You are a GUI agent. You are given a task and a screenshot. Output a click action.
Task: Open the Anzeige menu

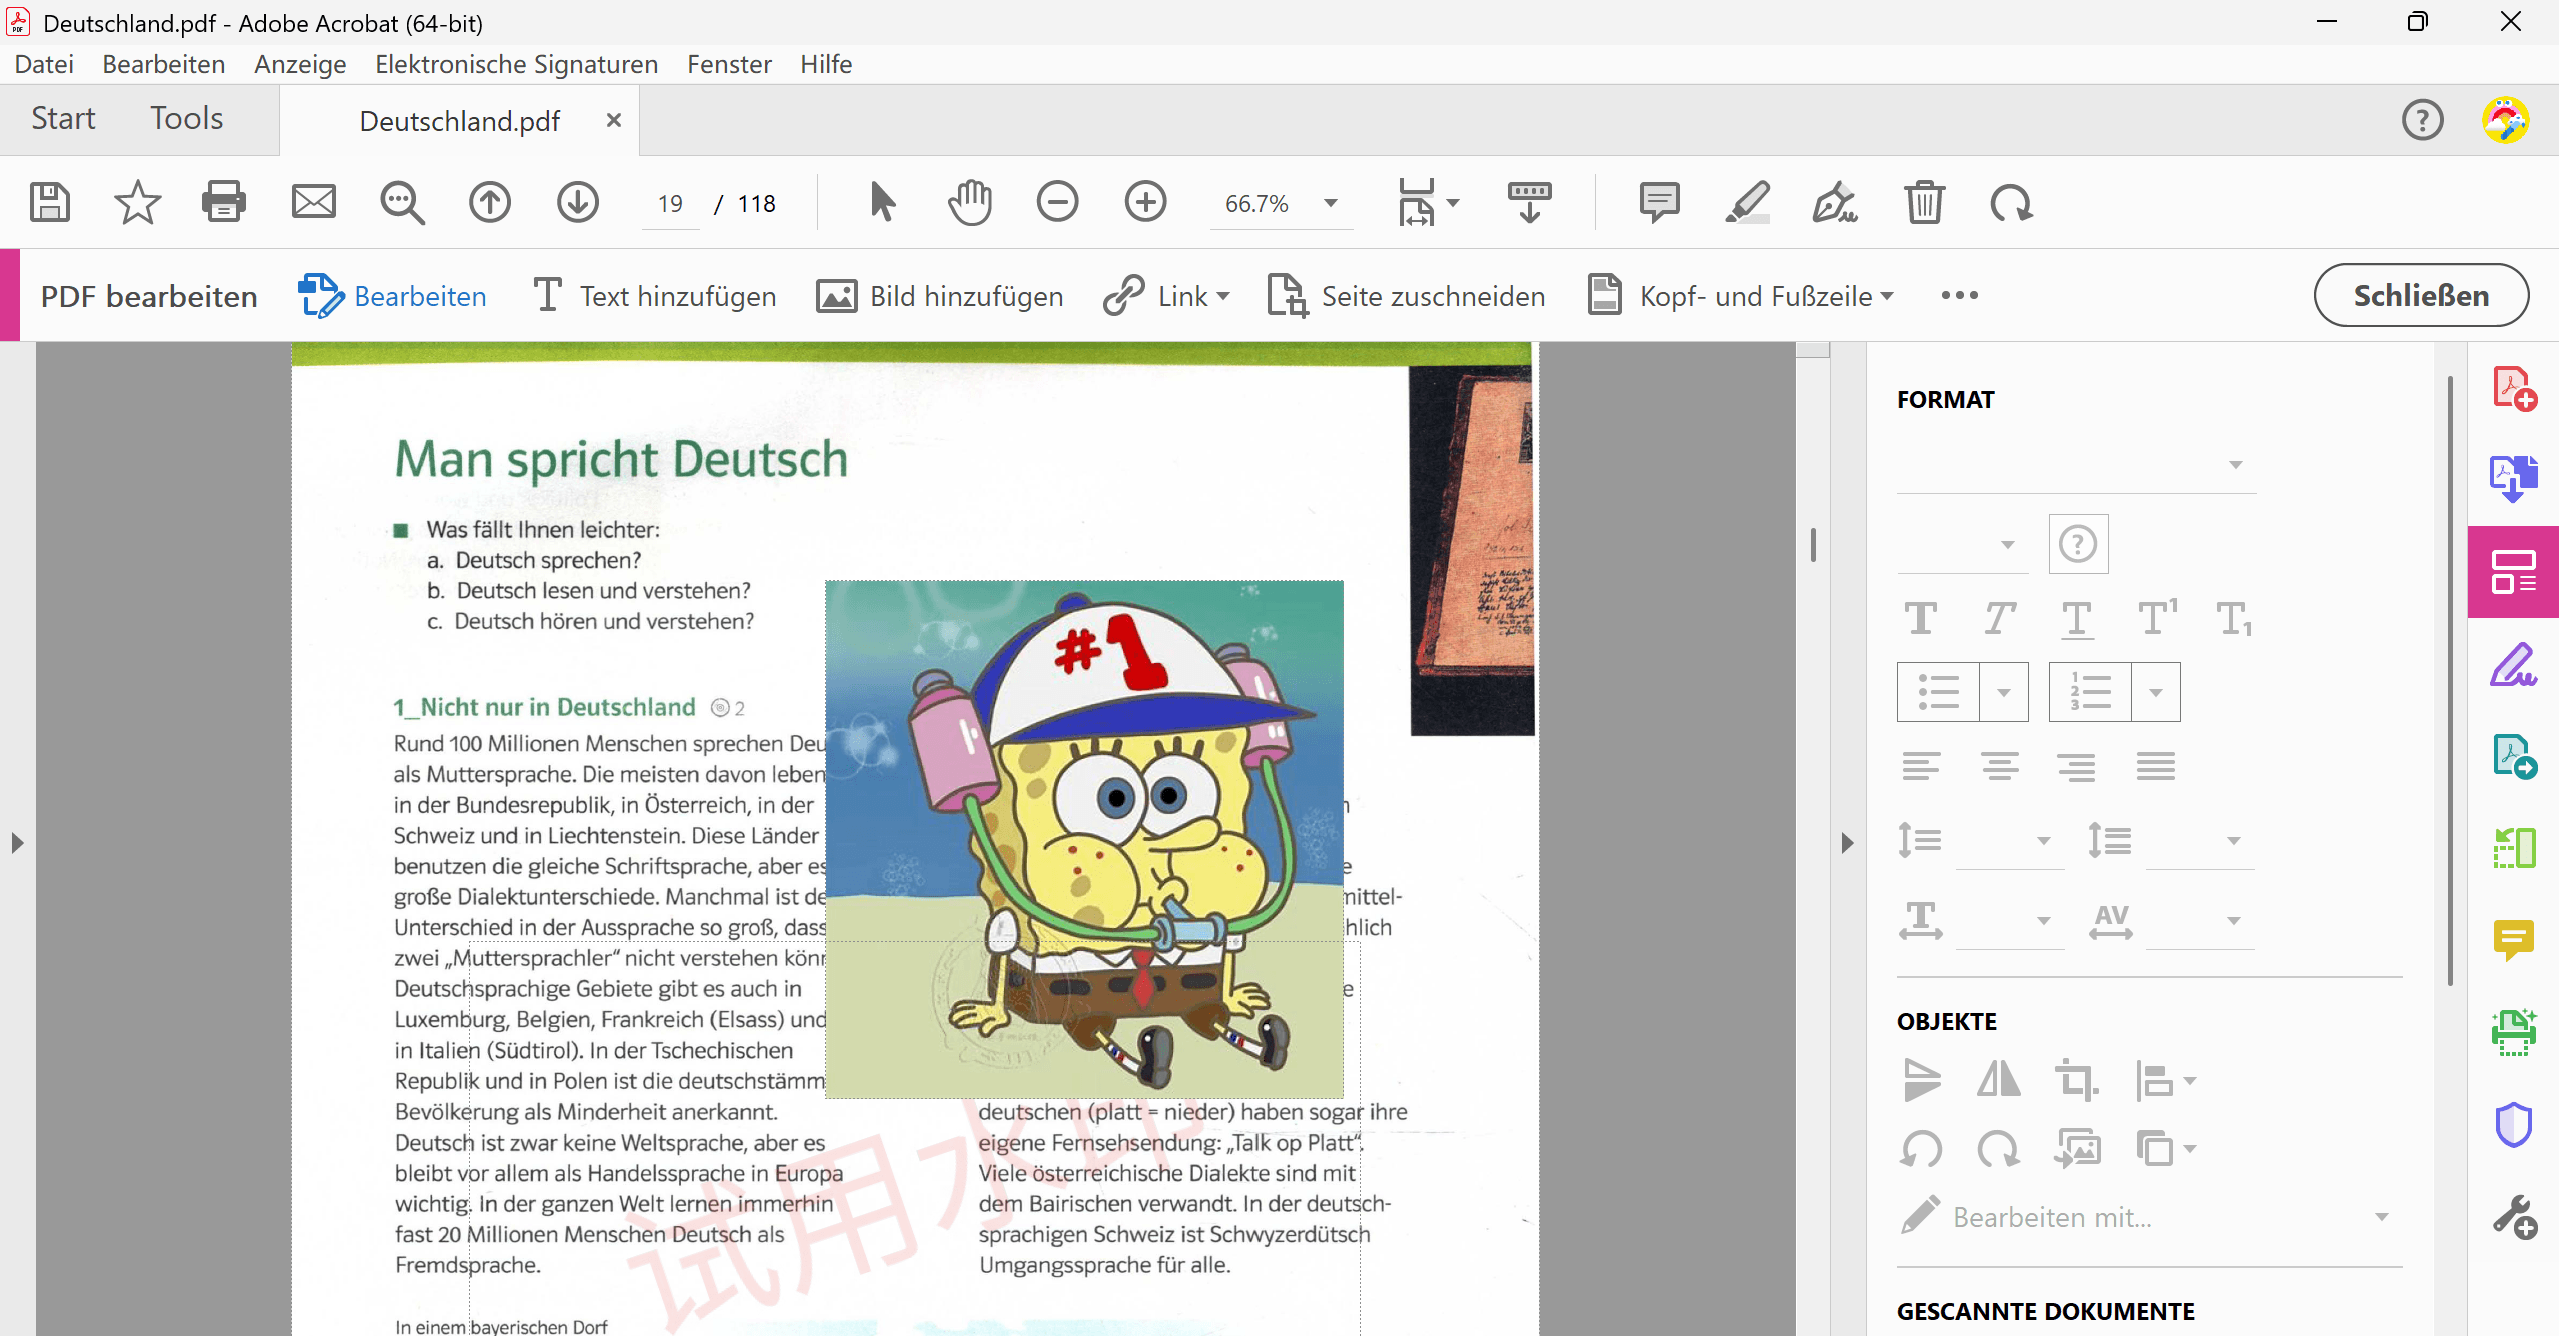(300, 64)
